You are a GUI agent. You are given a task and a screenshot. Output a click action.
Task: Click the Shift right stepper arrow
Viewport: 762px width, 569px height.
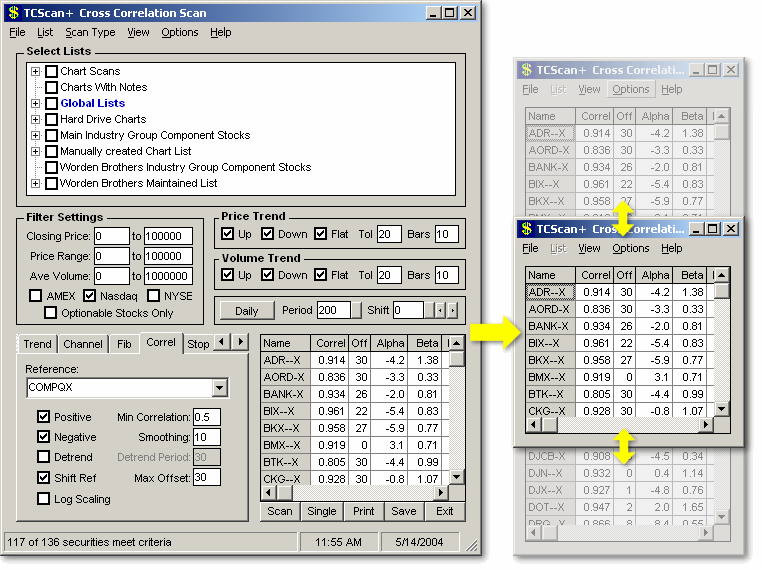453,311
